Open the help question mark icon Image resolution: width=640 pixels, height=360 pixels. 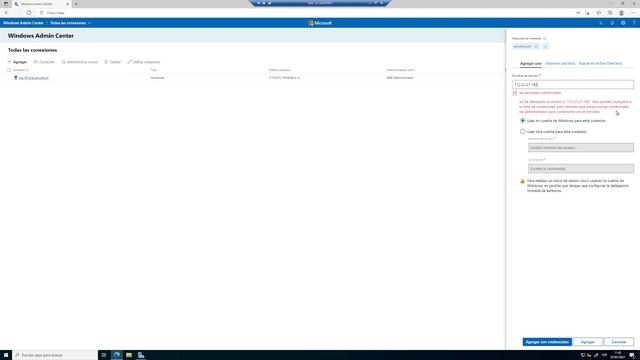coord(634,23)
